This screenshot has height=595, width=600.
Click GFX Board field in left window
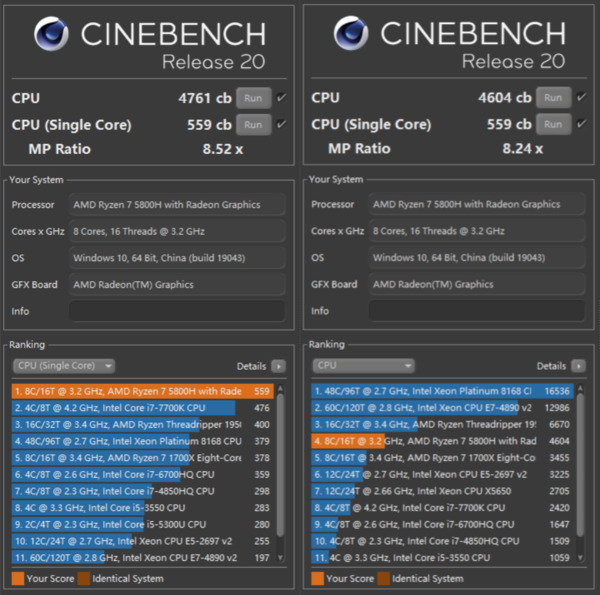177,285
